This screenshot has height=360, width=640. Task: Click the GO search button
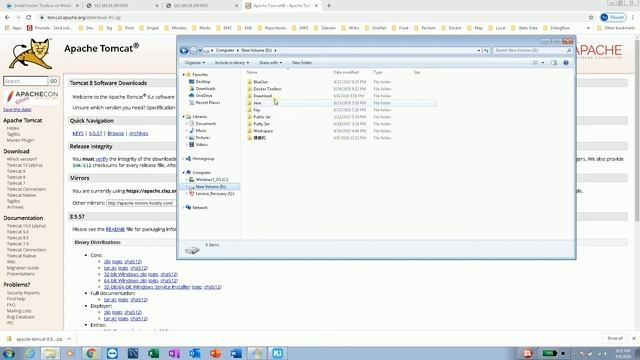[x=53, y=81]
